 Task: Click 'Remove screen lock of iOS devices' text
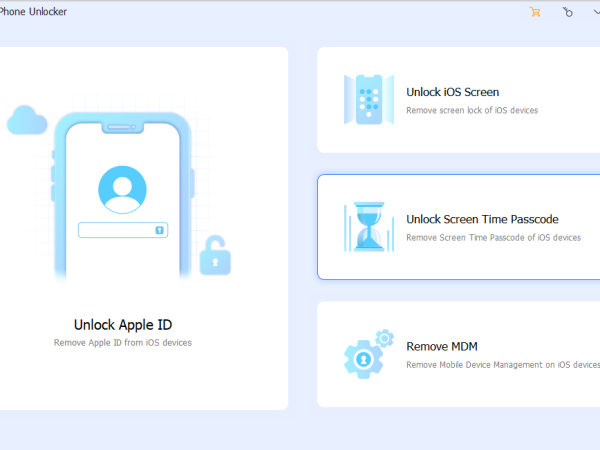pos(472,111)
